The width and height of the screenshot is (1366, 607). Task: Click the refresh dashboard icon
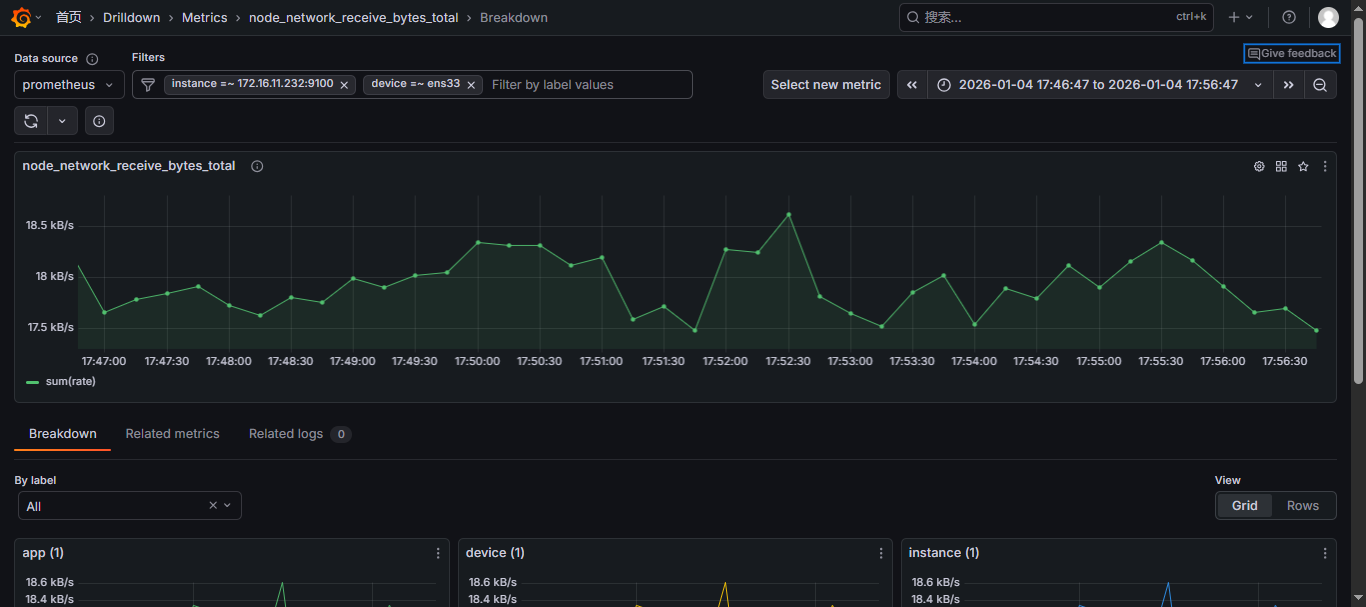(x=31, y=121)
